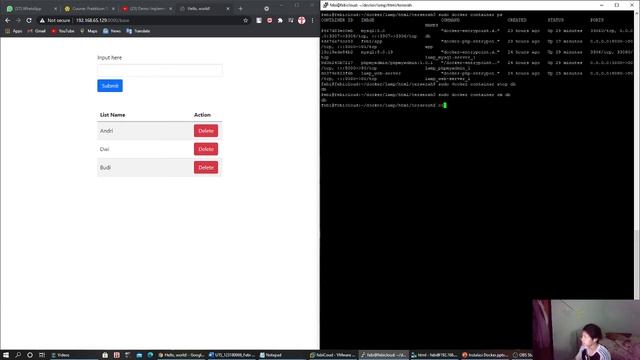The width and height of the screenshot is (640, 360).
Task: Switch to the Course Praktikum tab
Action: 90,9
